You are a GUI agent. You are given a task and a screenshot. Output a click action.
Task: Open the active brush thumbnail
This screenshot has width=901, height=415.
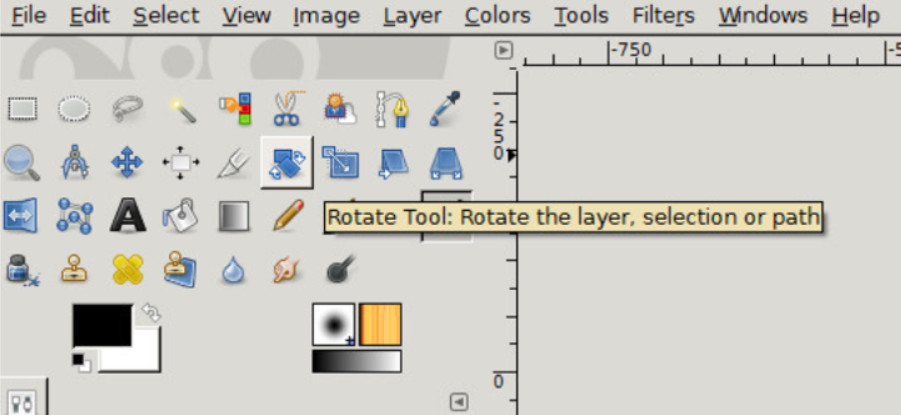[333, 325]
